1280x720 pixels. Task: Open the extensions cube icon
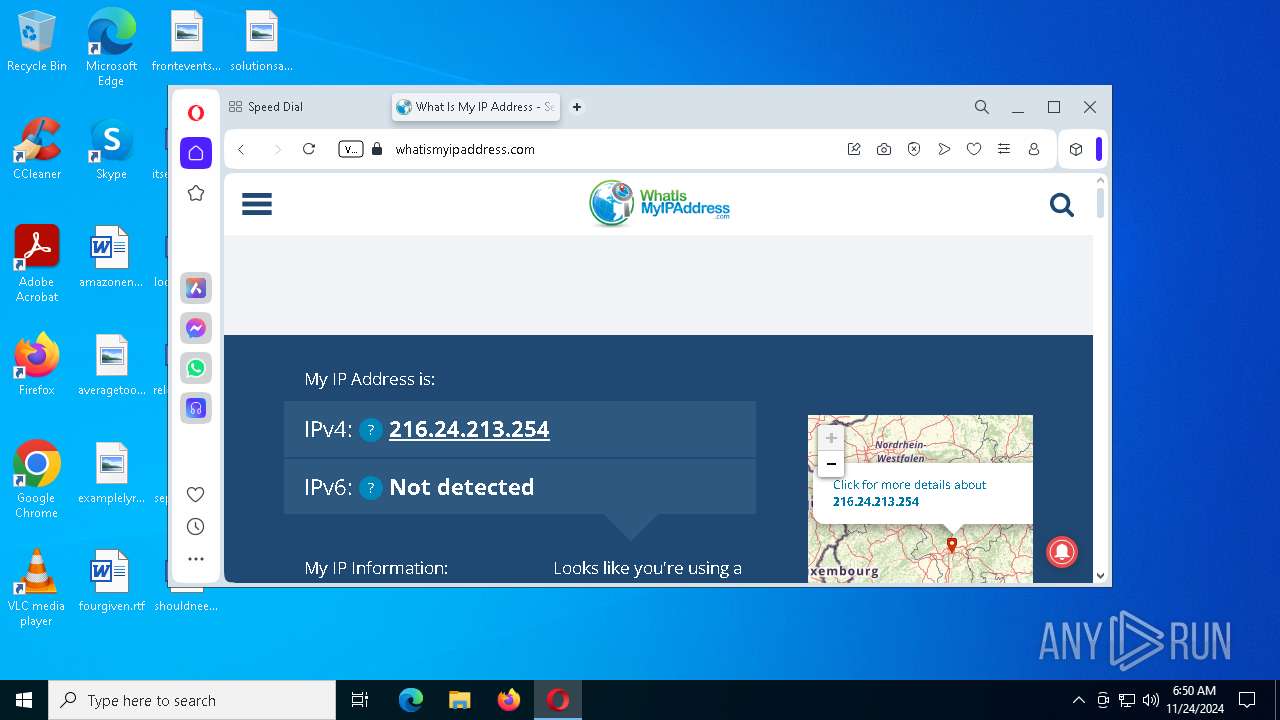pos(1076,149)
